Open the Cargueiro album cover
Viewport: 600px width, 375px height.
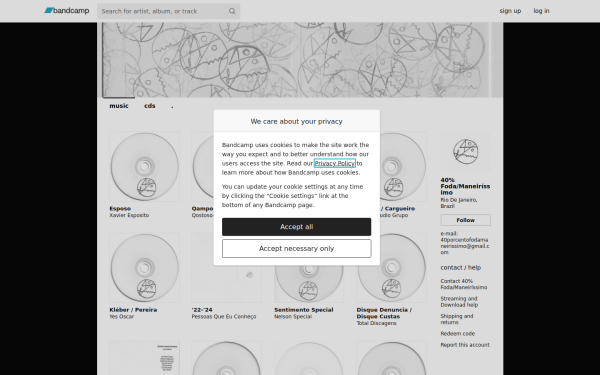tap(403, 166)
